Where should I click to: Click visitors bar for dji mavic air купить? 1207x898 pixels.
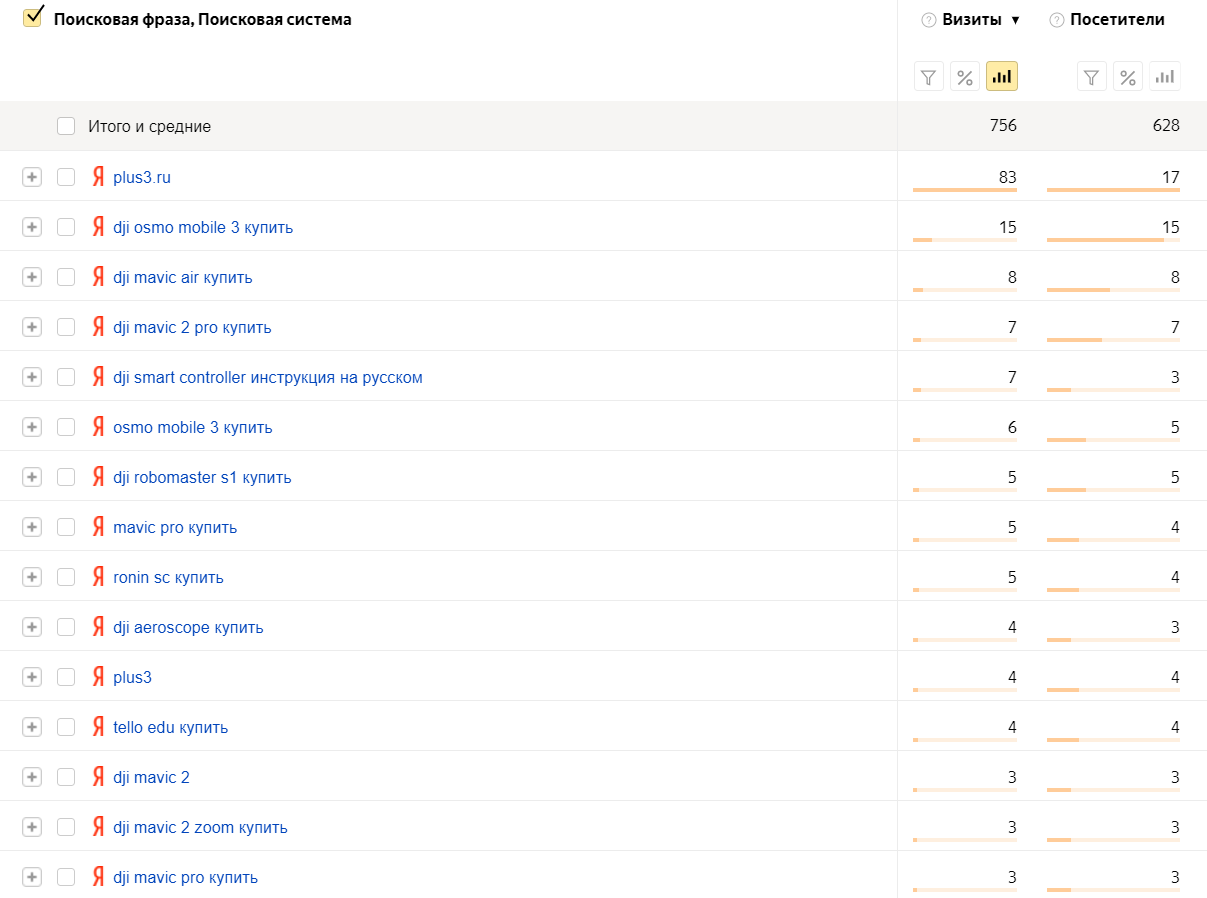coord(1113,289)
